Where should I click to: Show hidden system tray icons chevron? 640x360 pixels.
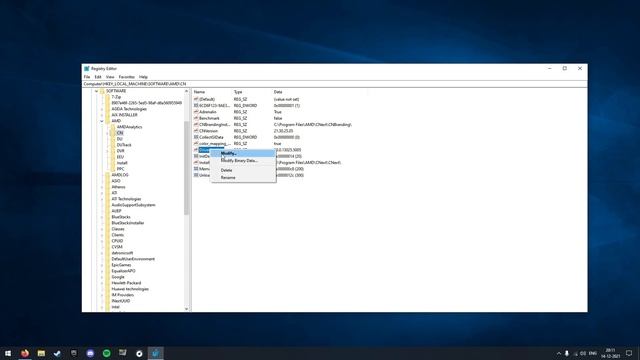click(x=559, y=353)
